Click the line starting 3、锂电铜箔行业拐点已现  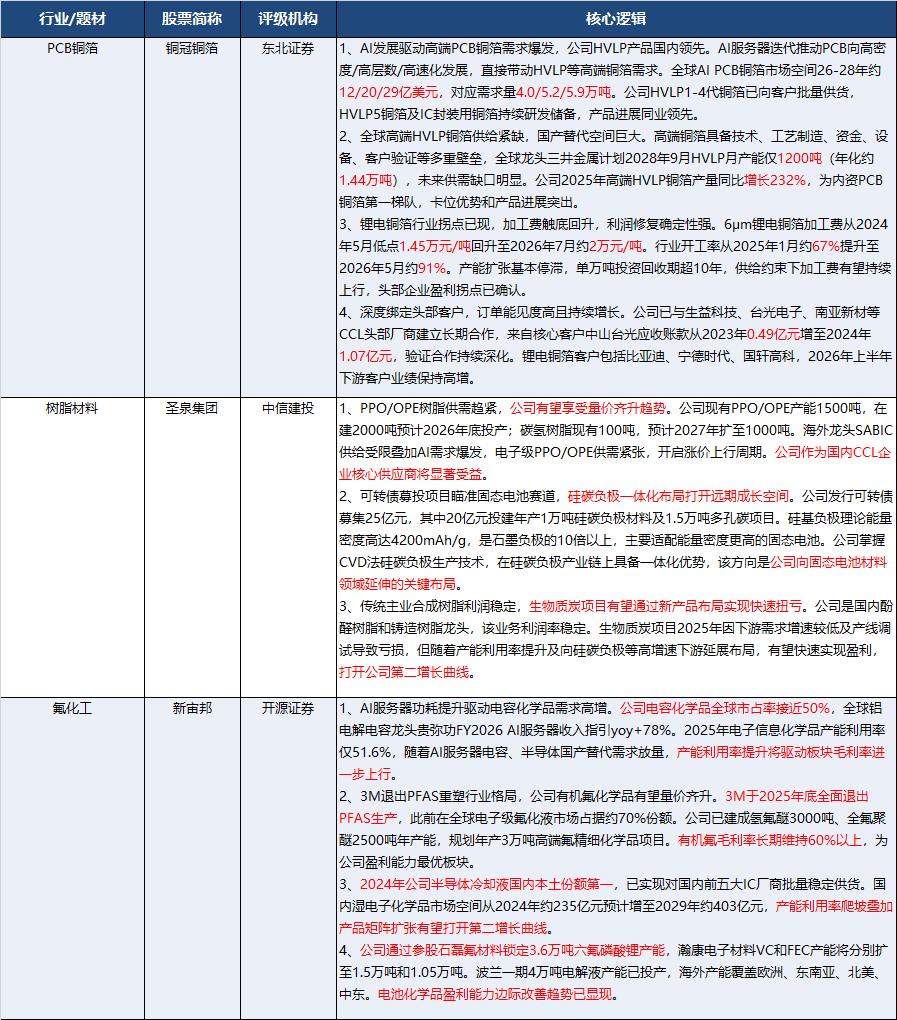tap(613, 224)
